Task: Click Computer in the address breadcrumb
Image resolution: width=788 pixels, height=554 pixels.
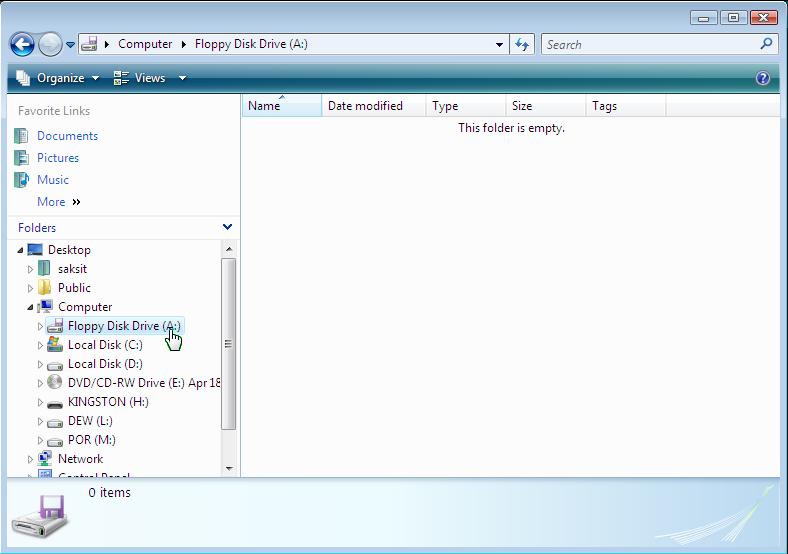Action: [x=145, y=44]
